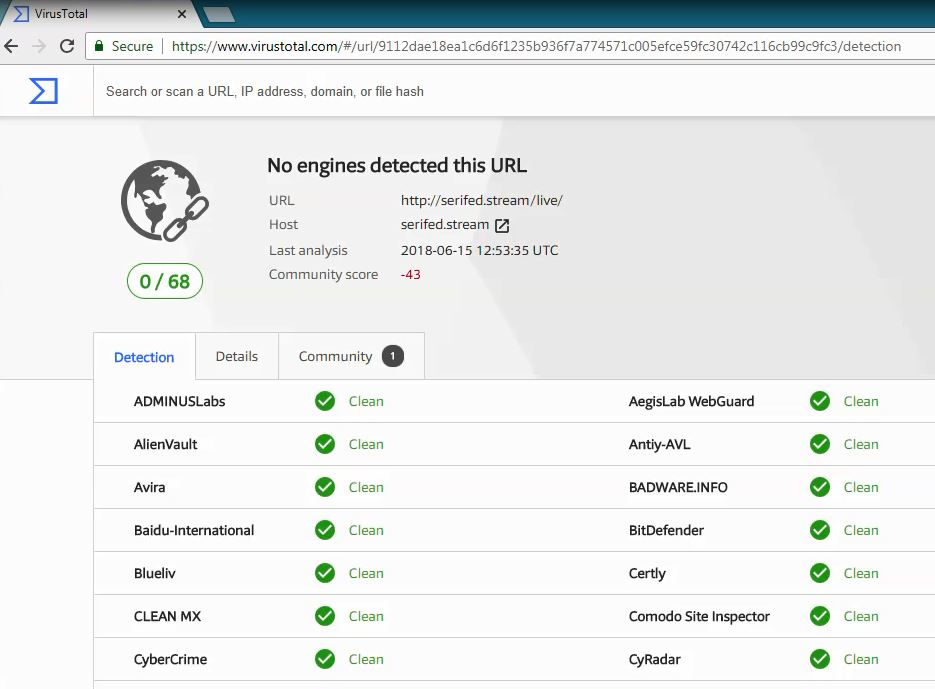Click the Clean status icon for Comodo Site Inspector

pyautogui.click(x=819, y=616)
